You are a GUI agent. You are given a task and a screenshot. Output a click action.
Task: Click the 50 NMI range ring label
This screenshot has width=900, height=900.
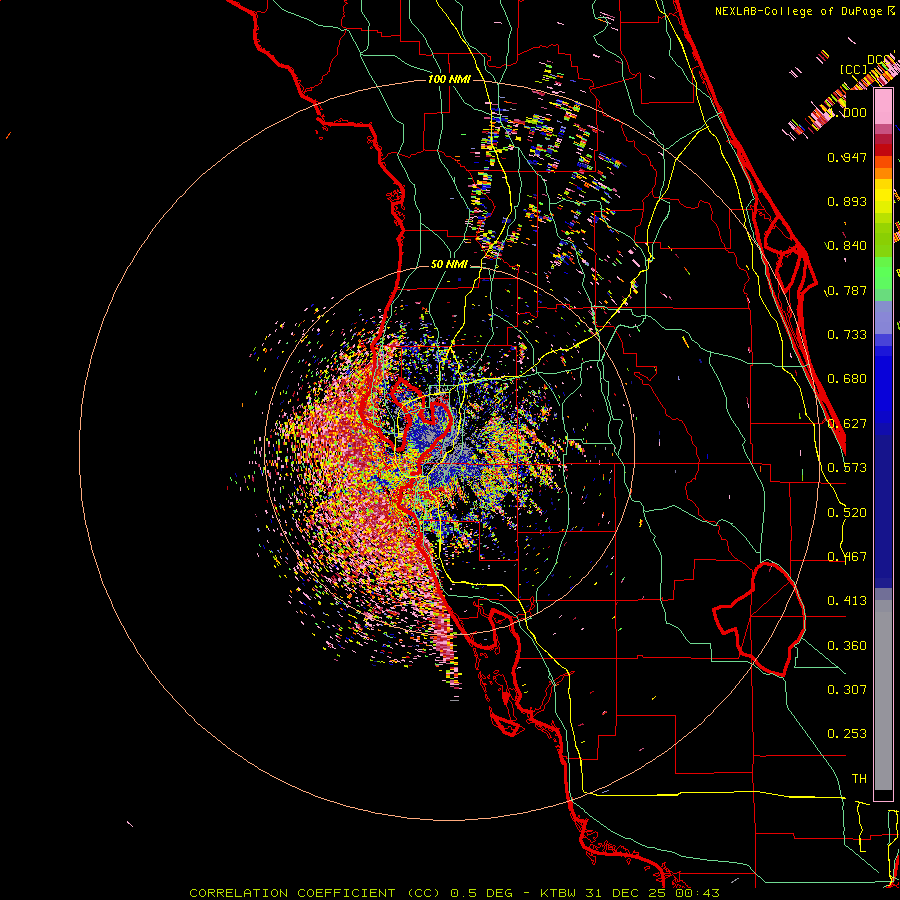449,264
